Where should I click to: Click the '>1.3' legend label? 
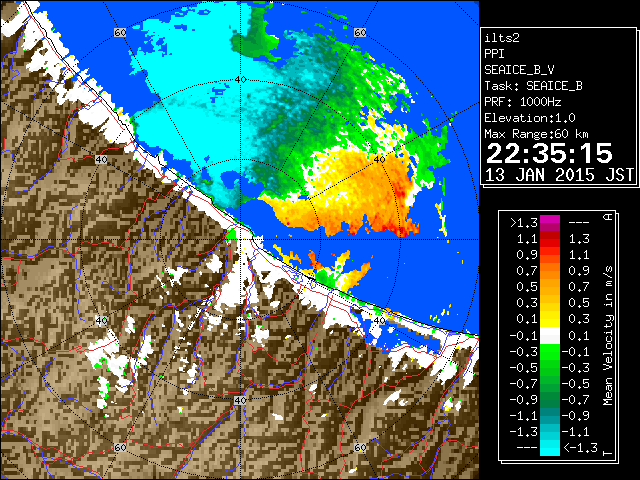click(x=523, y=223)
